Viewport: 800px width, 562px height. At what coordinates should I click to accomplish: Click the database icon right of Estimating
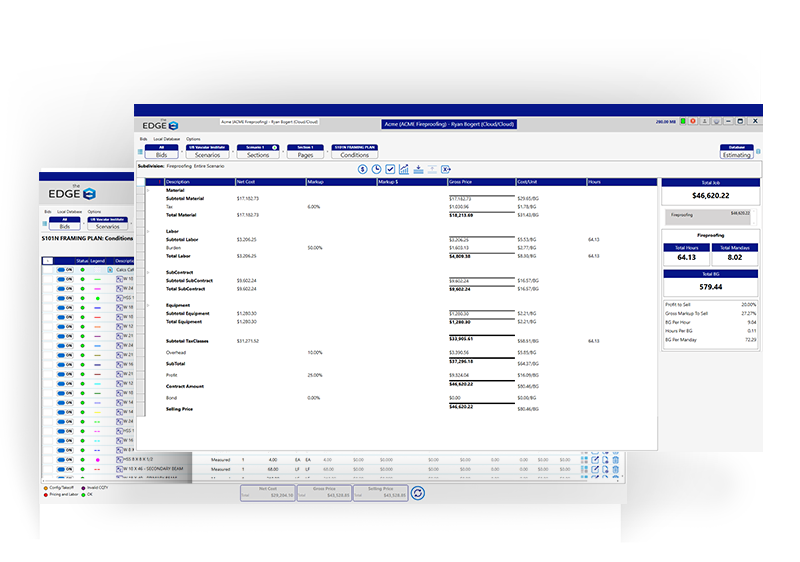(758, 151)
